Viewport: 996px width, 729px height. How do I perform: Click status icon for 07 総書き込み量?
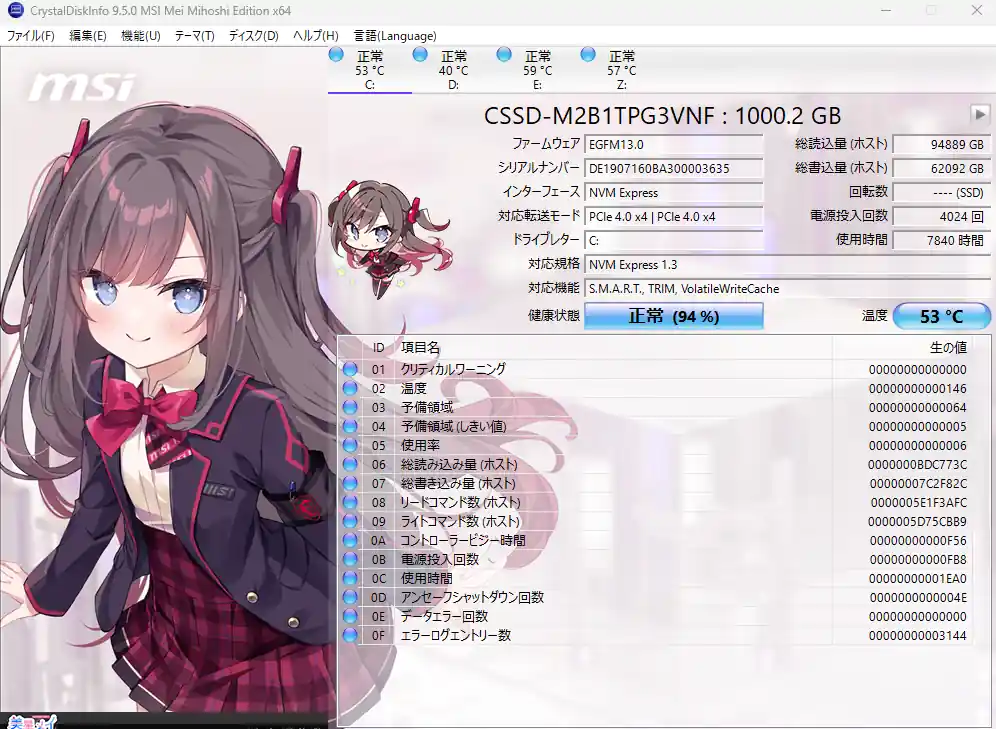coord(350,483)
